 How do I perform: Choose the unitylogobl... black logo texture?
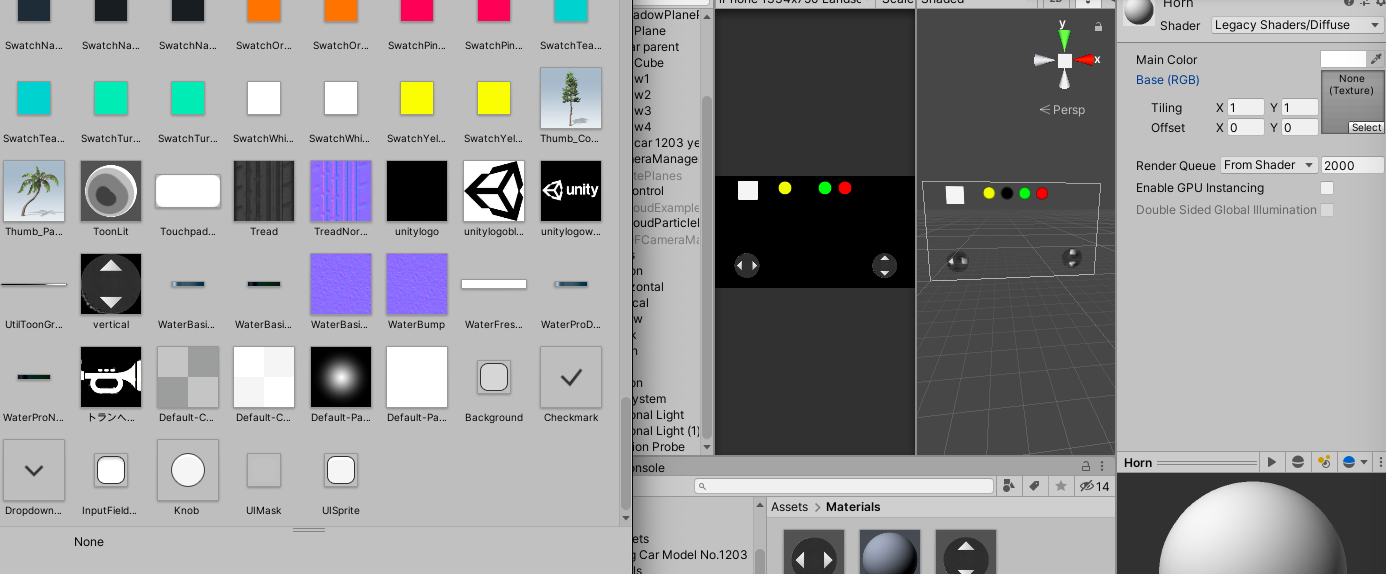click(494, 191)
